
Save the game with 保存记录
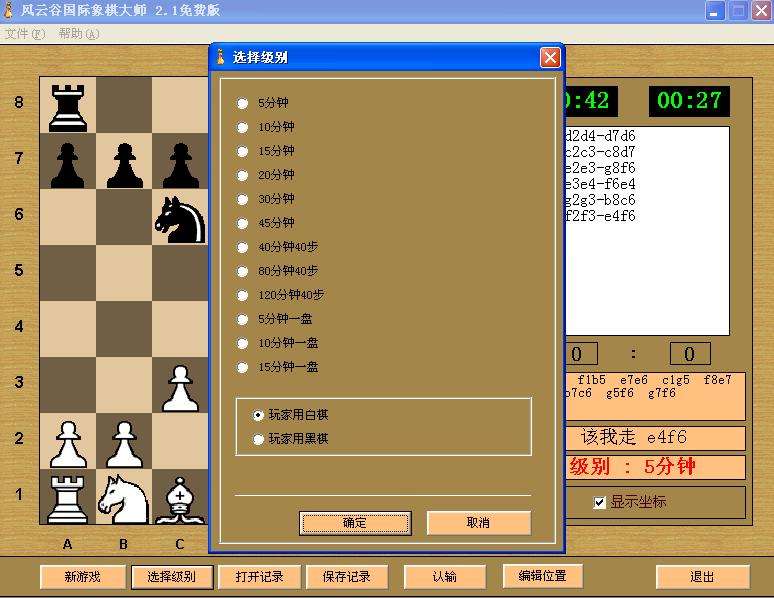pos(347,577)
